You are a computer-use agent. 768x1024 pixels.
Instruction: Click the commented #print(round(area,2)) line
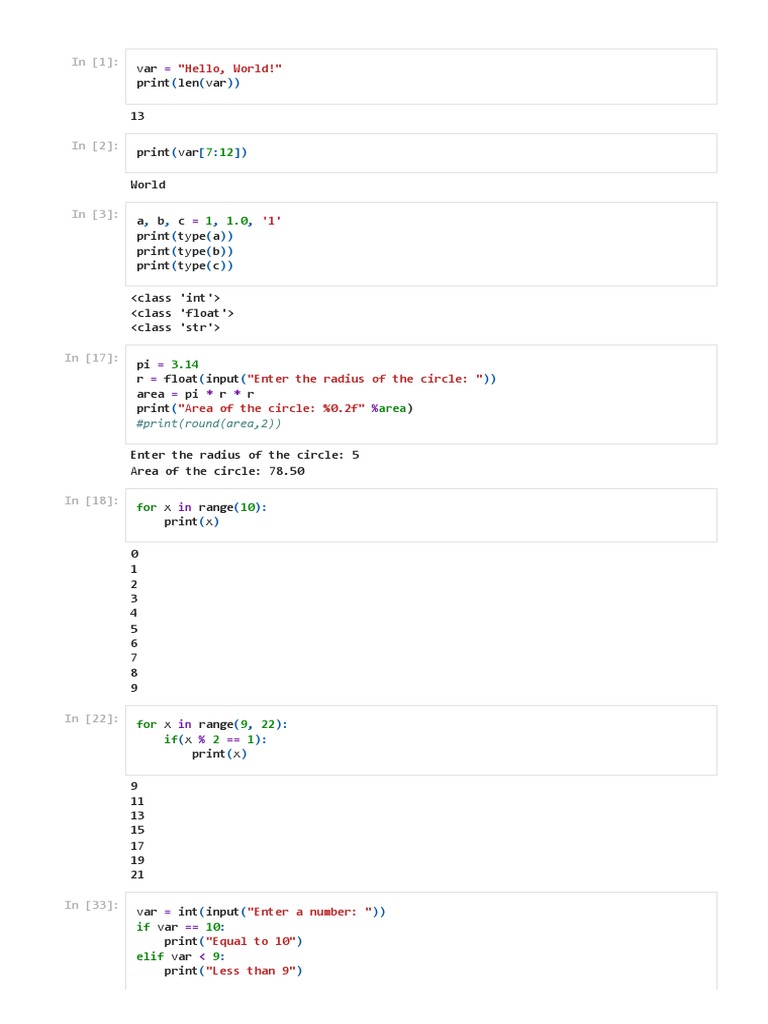[x=209, y=423]
